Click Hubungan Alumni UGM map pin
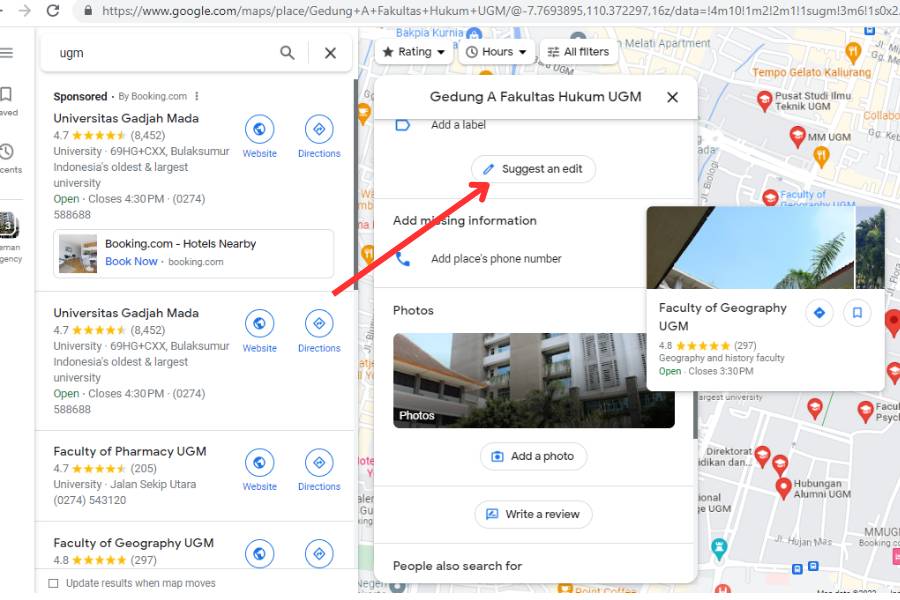 783,487
